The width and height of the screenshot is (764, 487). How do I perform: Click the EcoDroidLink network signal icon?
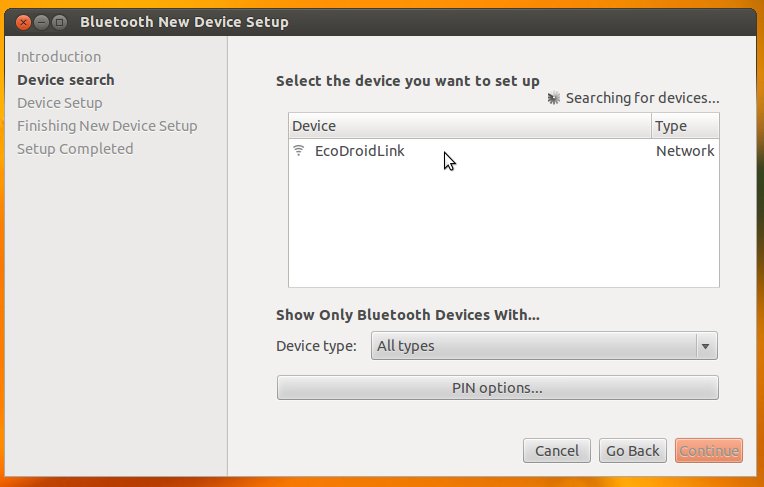coord(298,151)
